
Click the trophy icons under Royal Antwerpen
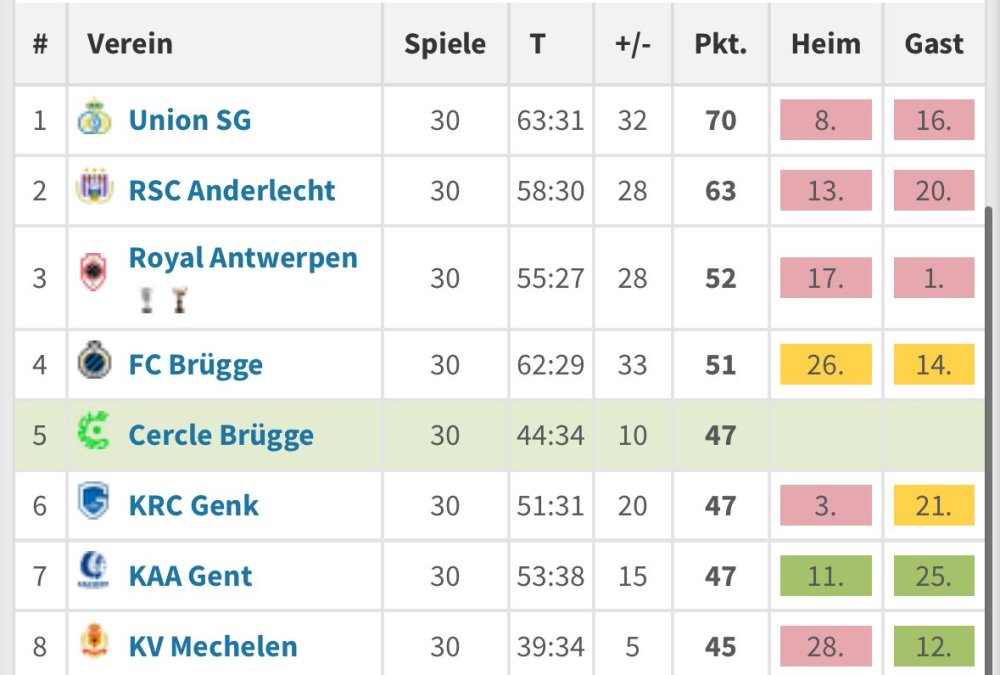163,301
